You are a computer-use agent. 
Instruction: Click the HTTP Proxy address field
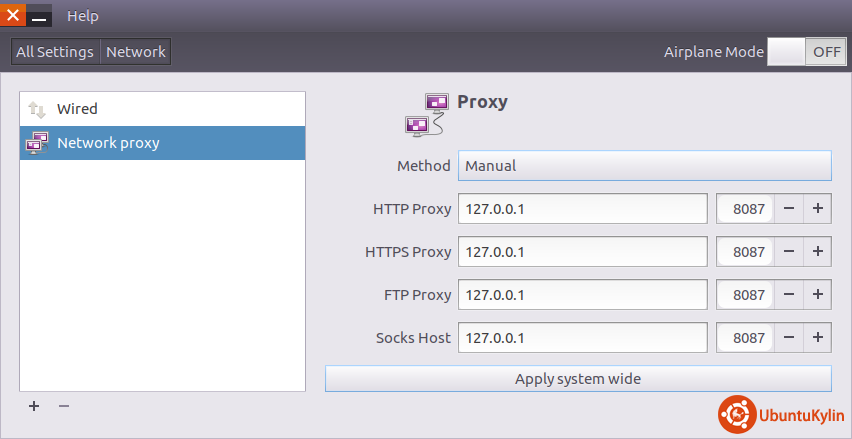point(583,209)
